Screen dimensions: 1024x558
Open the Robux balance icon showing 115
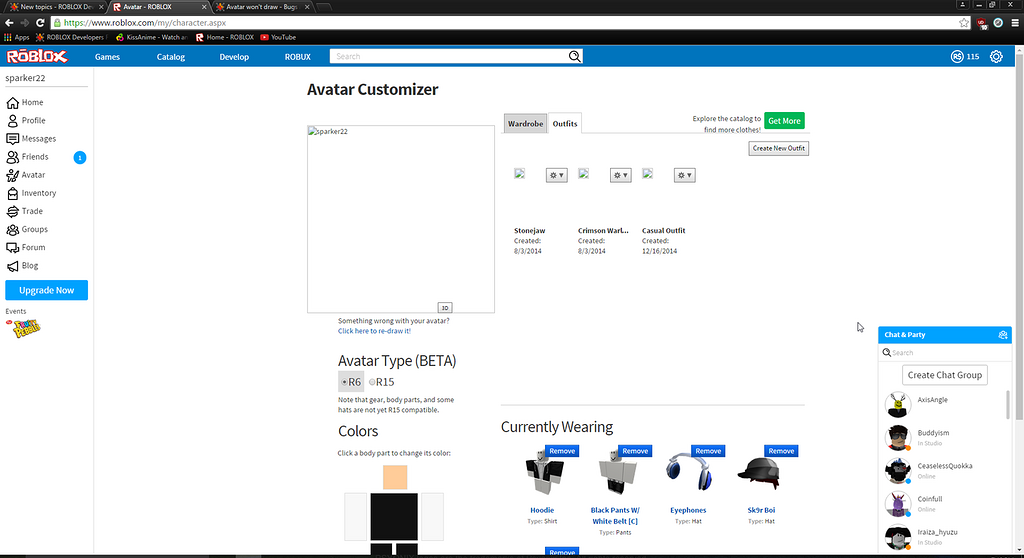pyautogui.click(x=957, y=57)
